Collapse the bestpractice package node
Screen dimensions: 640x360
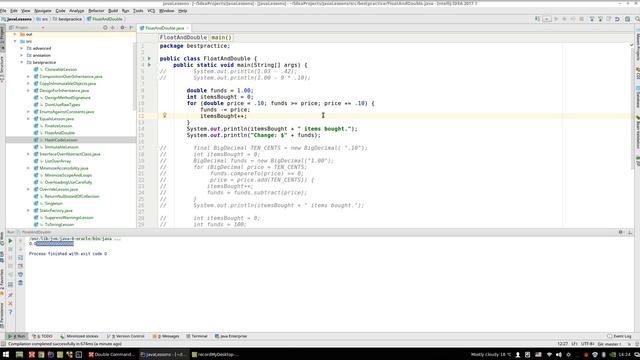coord(22,62)
